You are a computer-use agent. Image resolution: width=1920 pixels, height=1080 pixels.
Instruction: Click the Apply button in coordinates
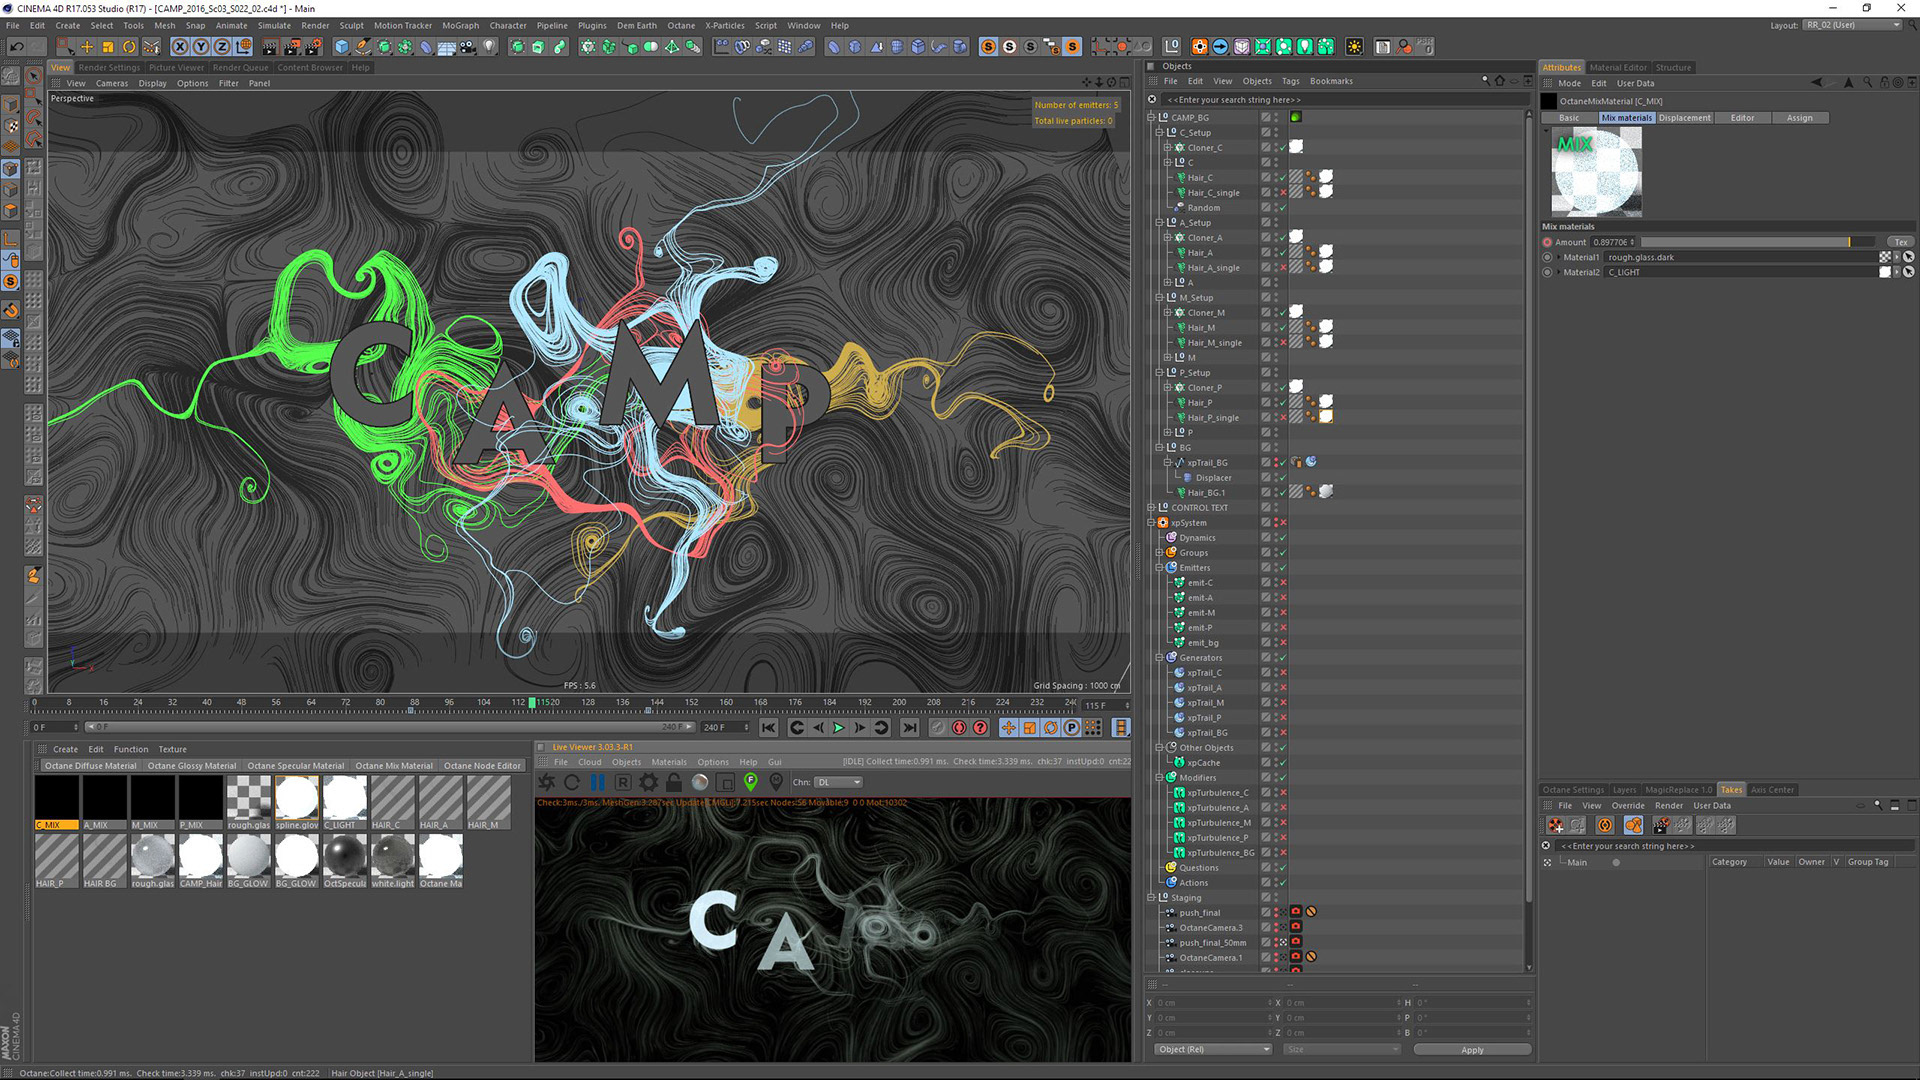click(1472, 1050)
